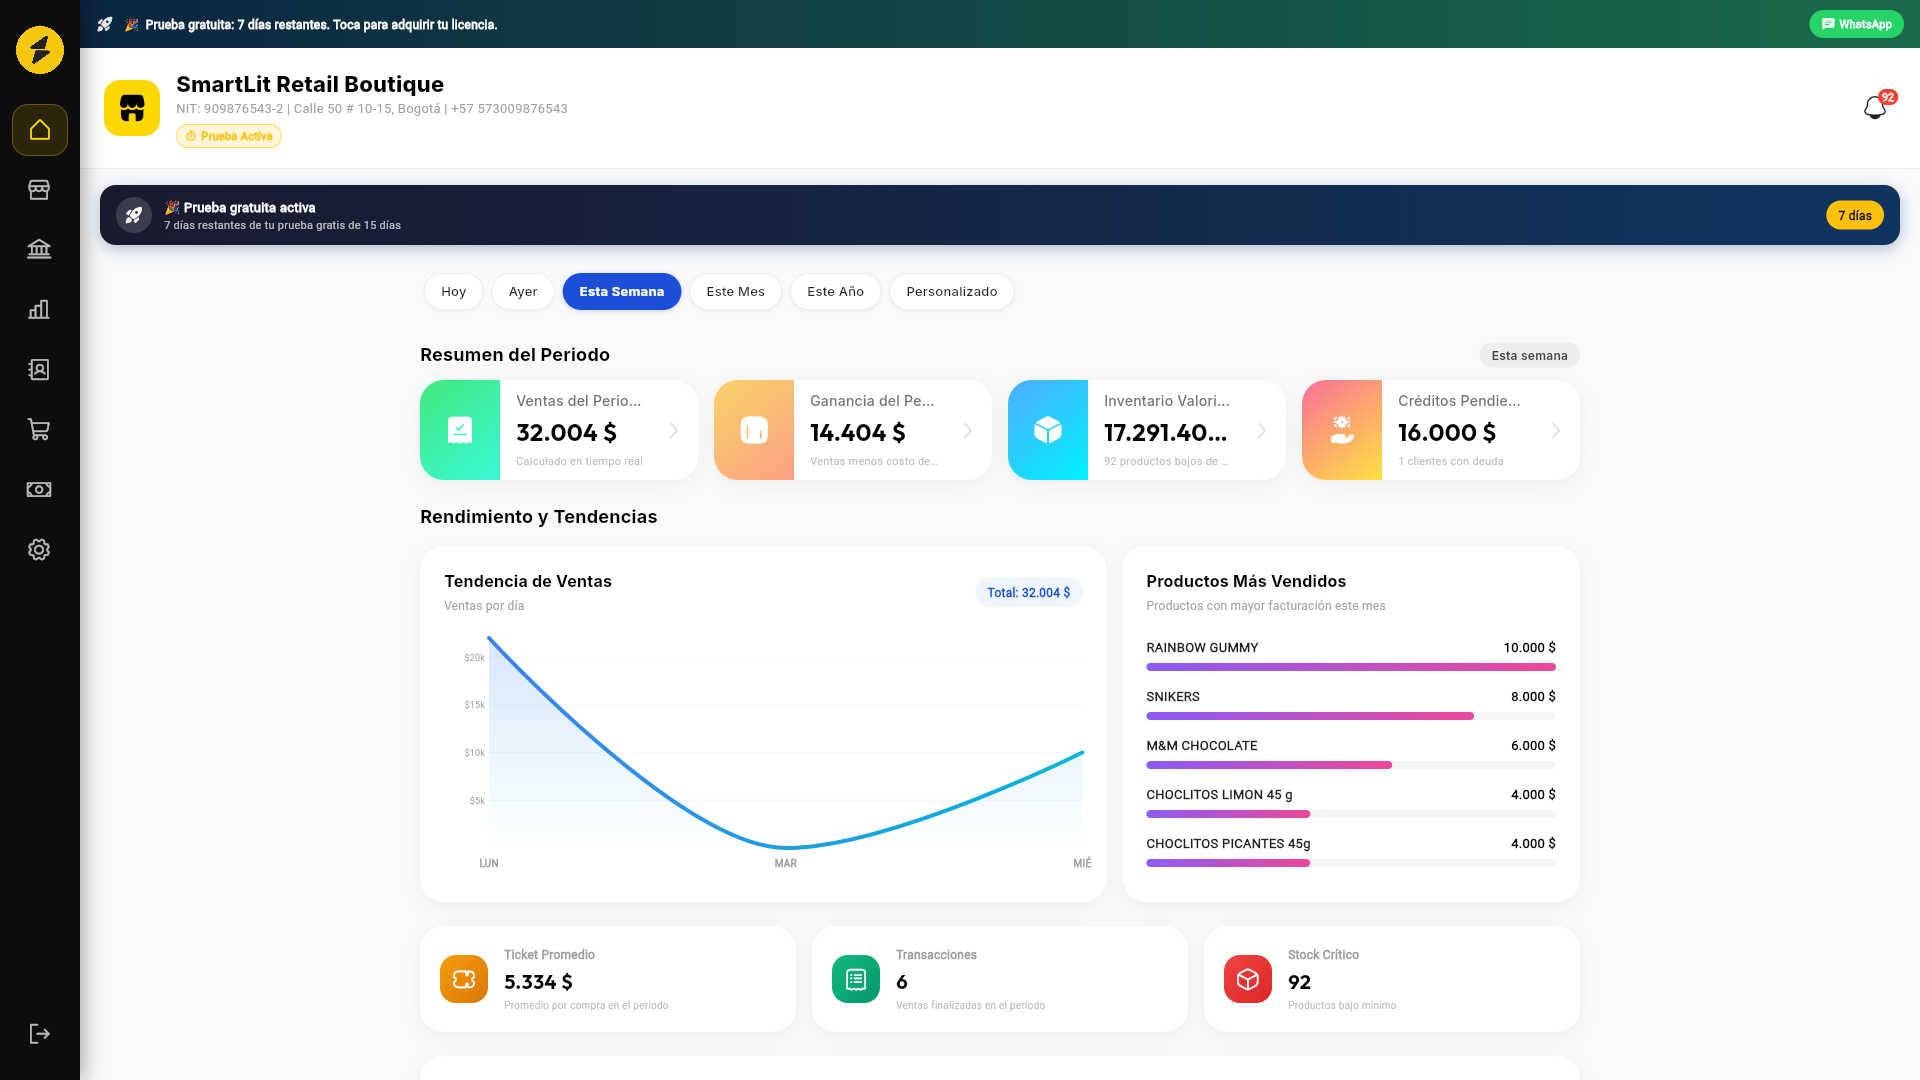Click the credit hand icon on Créditos card
Image resolution: width=1920 pixels, height=1080 pixels.
tap(1342, 430)
